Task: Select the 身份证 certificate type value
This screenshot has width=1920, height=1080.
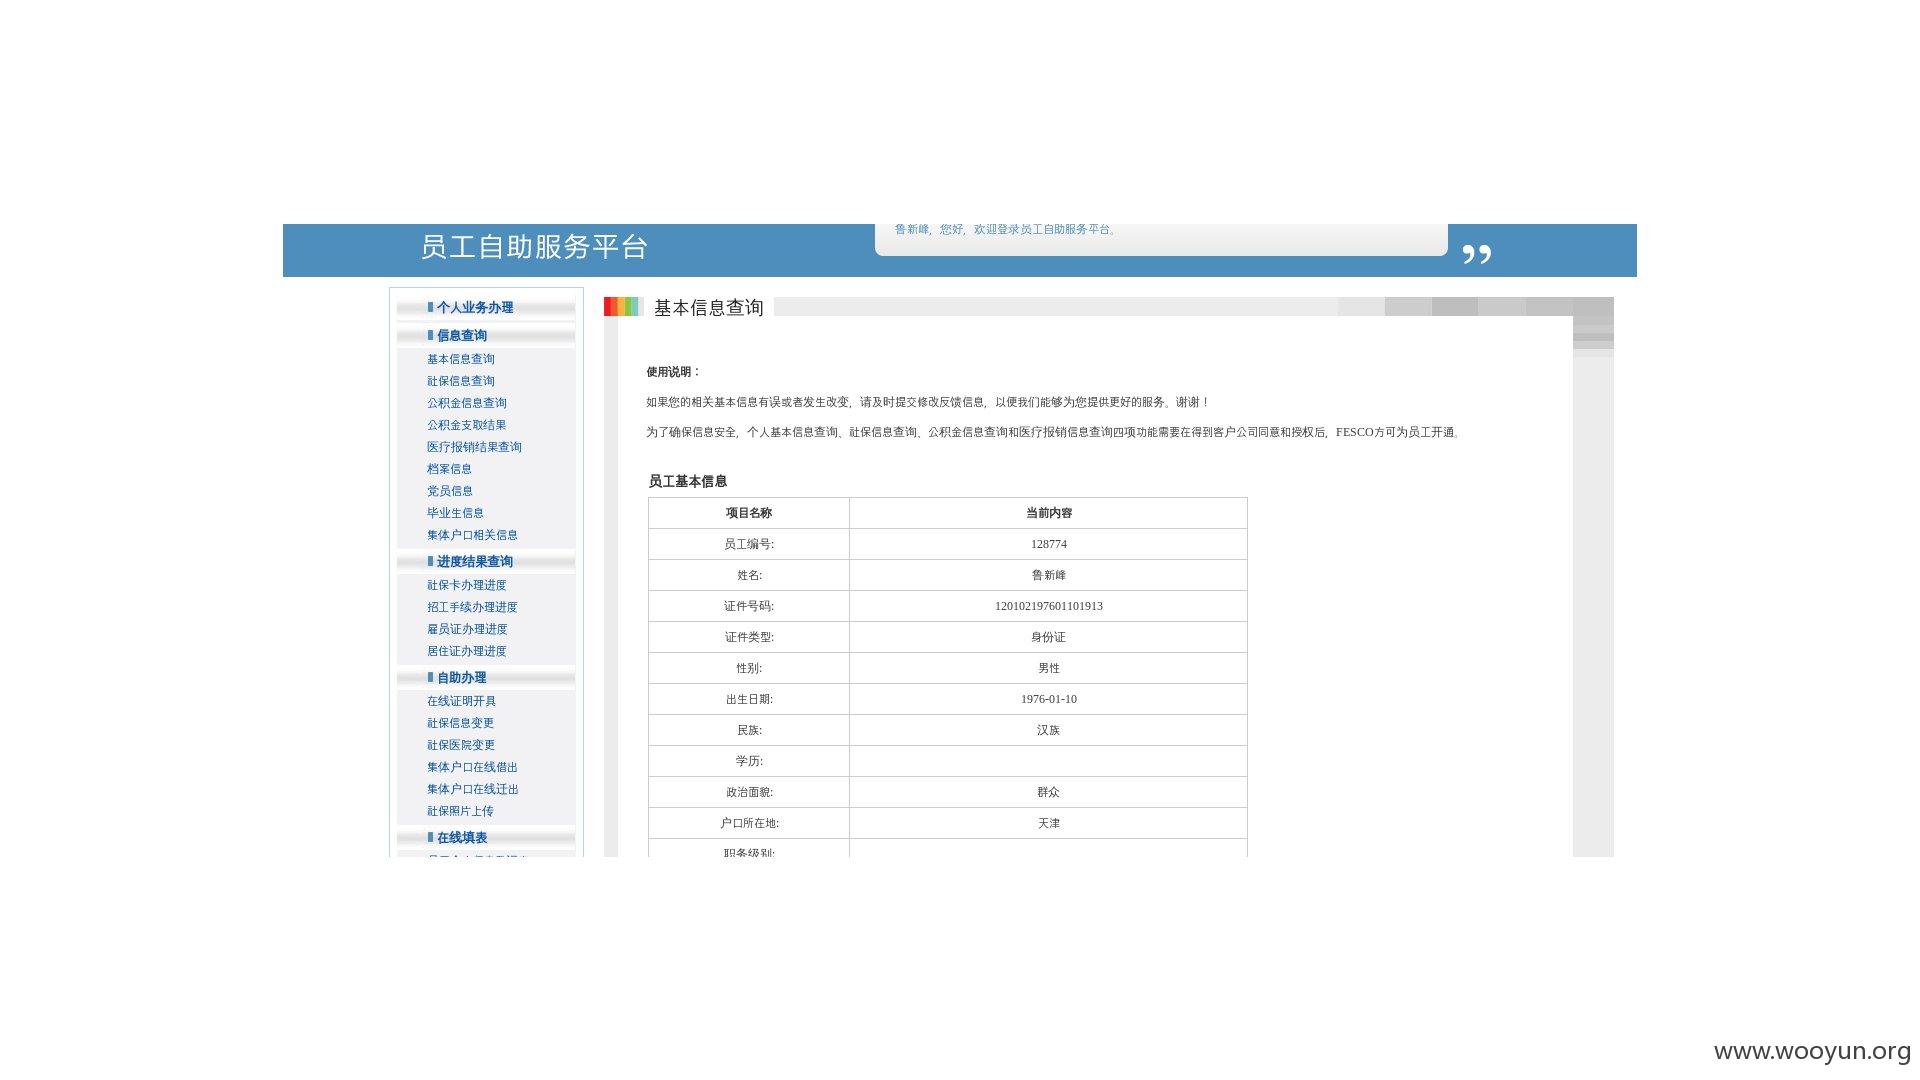Action: tap(1049, 637)
